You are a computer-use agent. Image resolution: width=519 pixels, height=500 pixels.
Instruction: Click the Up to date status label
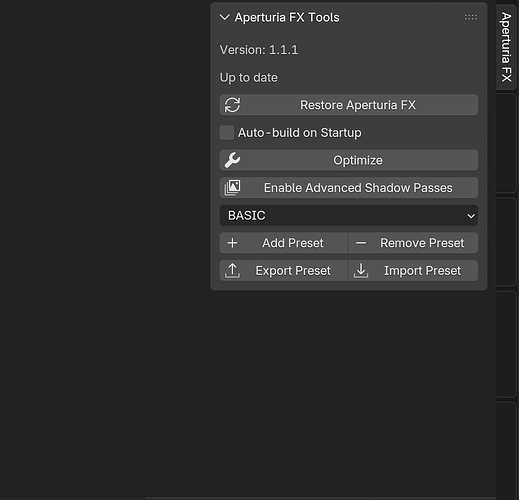click(248, 78)
